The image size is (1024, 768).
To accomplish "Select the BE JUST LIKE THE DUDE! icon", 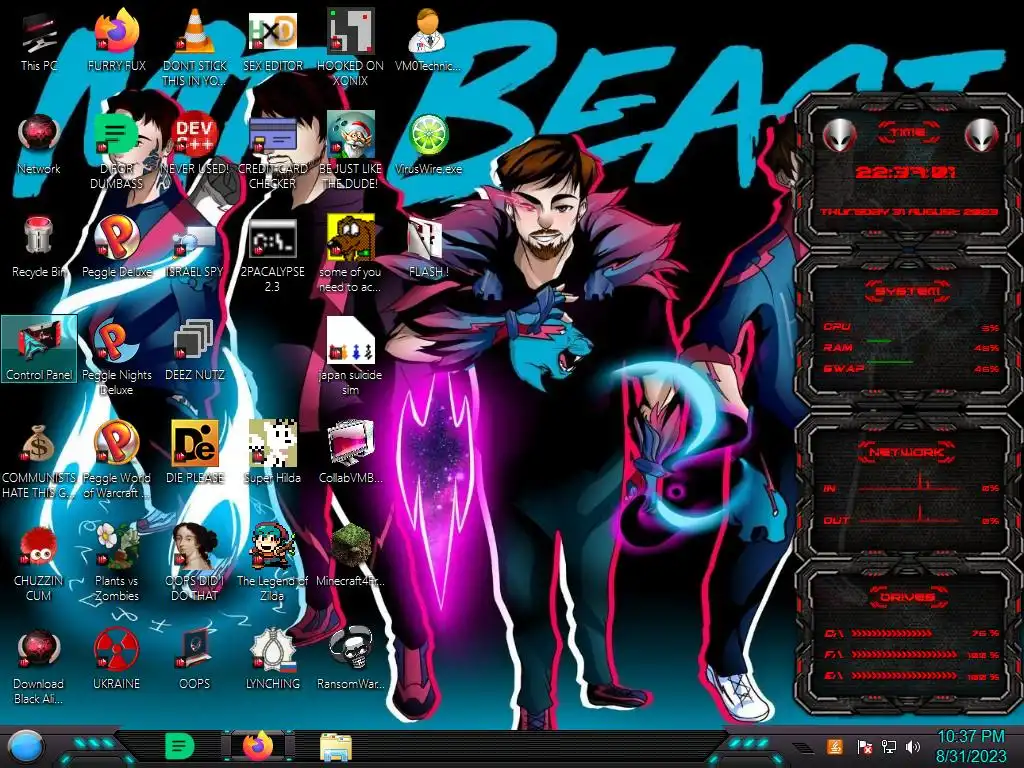I will click(x=350, y=150).
